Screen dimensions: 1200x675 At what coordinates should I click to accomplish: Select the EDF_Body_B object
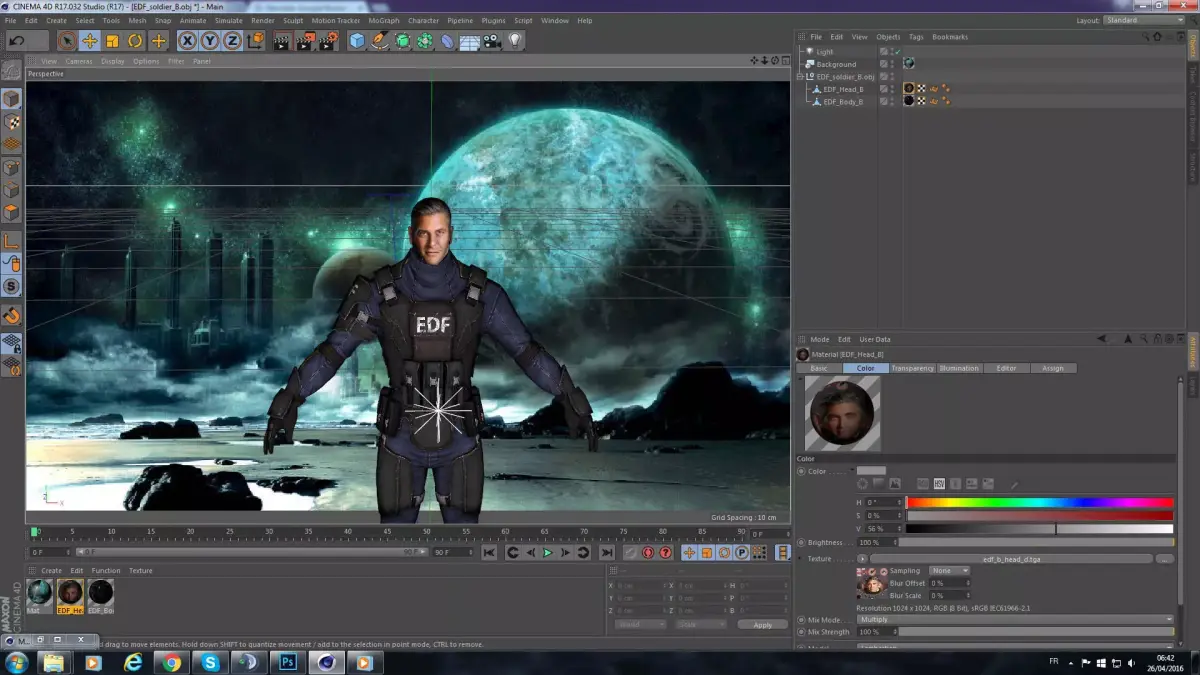[x=843, y=101]
